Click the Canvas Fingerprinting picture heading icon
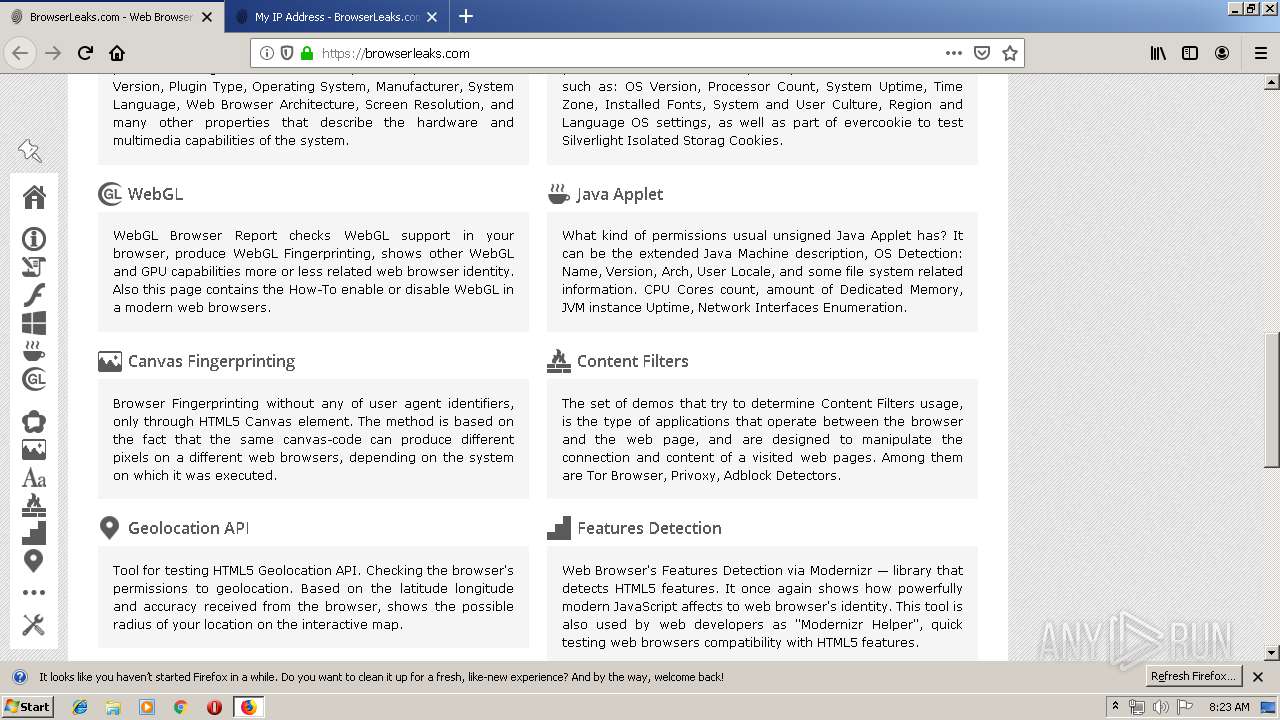This screenshot has width=1280, height=720. pos(110,361)
